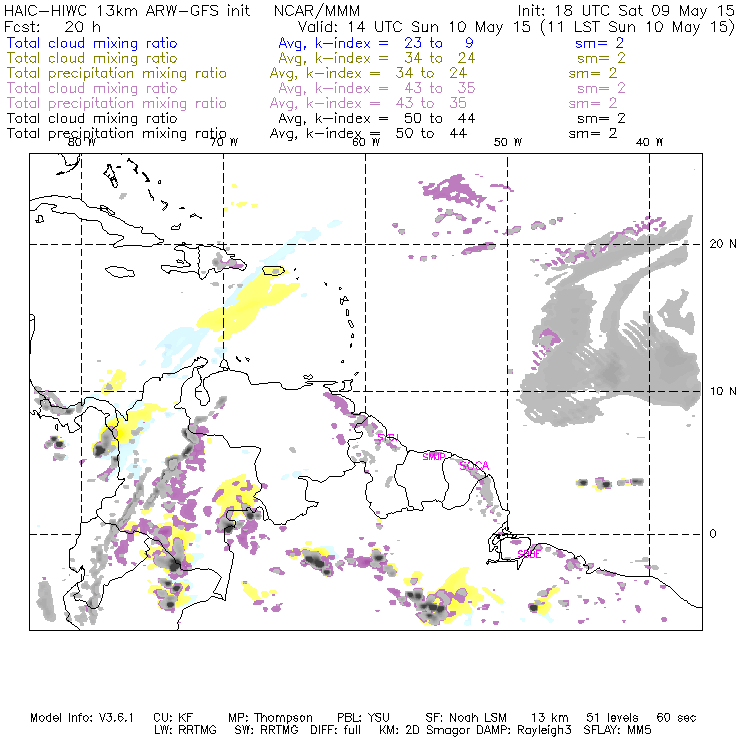The height and width of the screenshot is (740, 740).
Task: Click the LW: RRTMG label
Action: 185,730
